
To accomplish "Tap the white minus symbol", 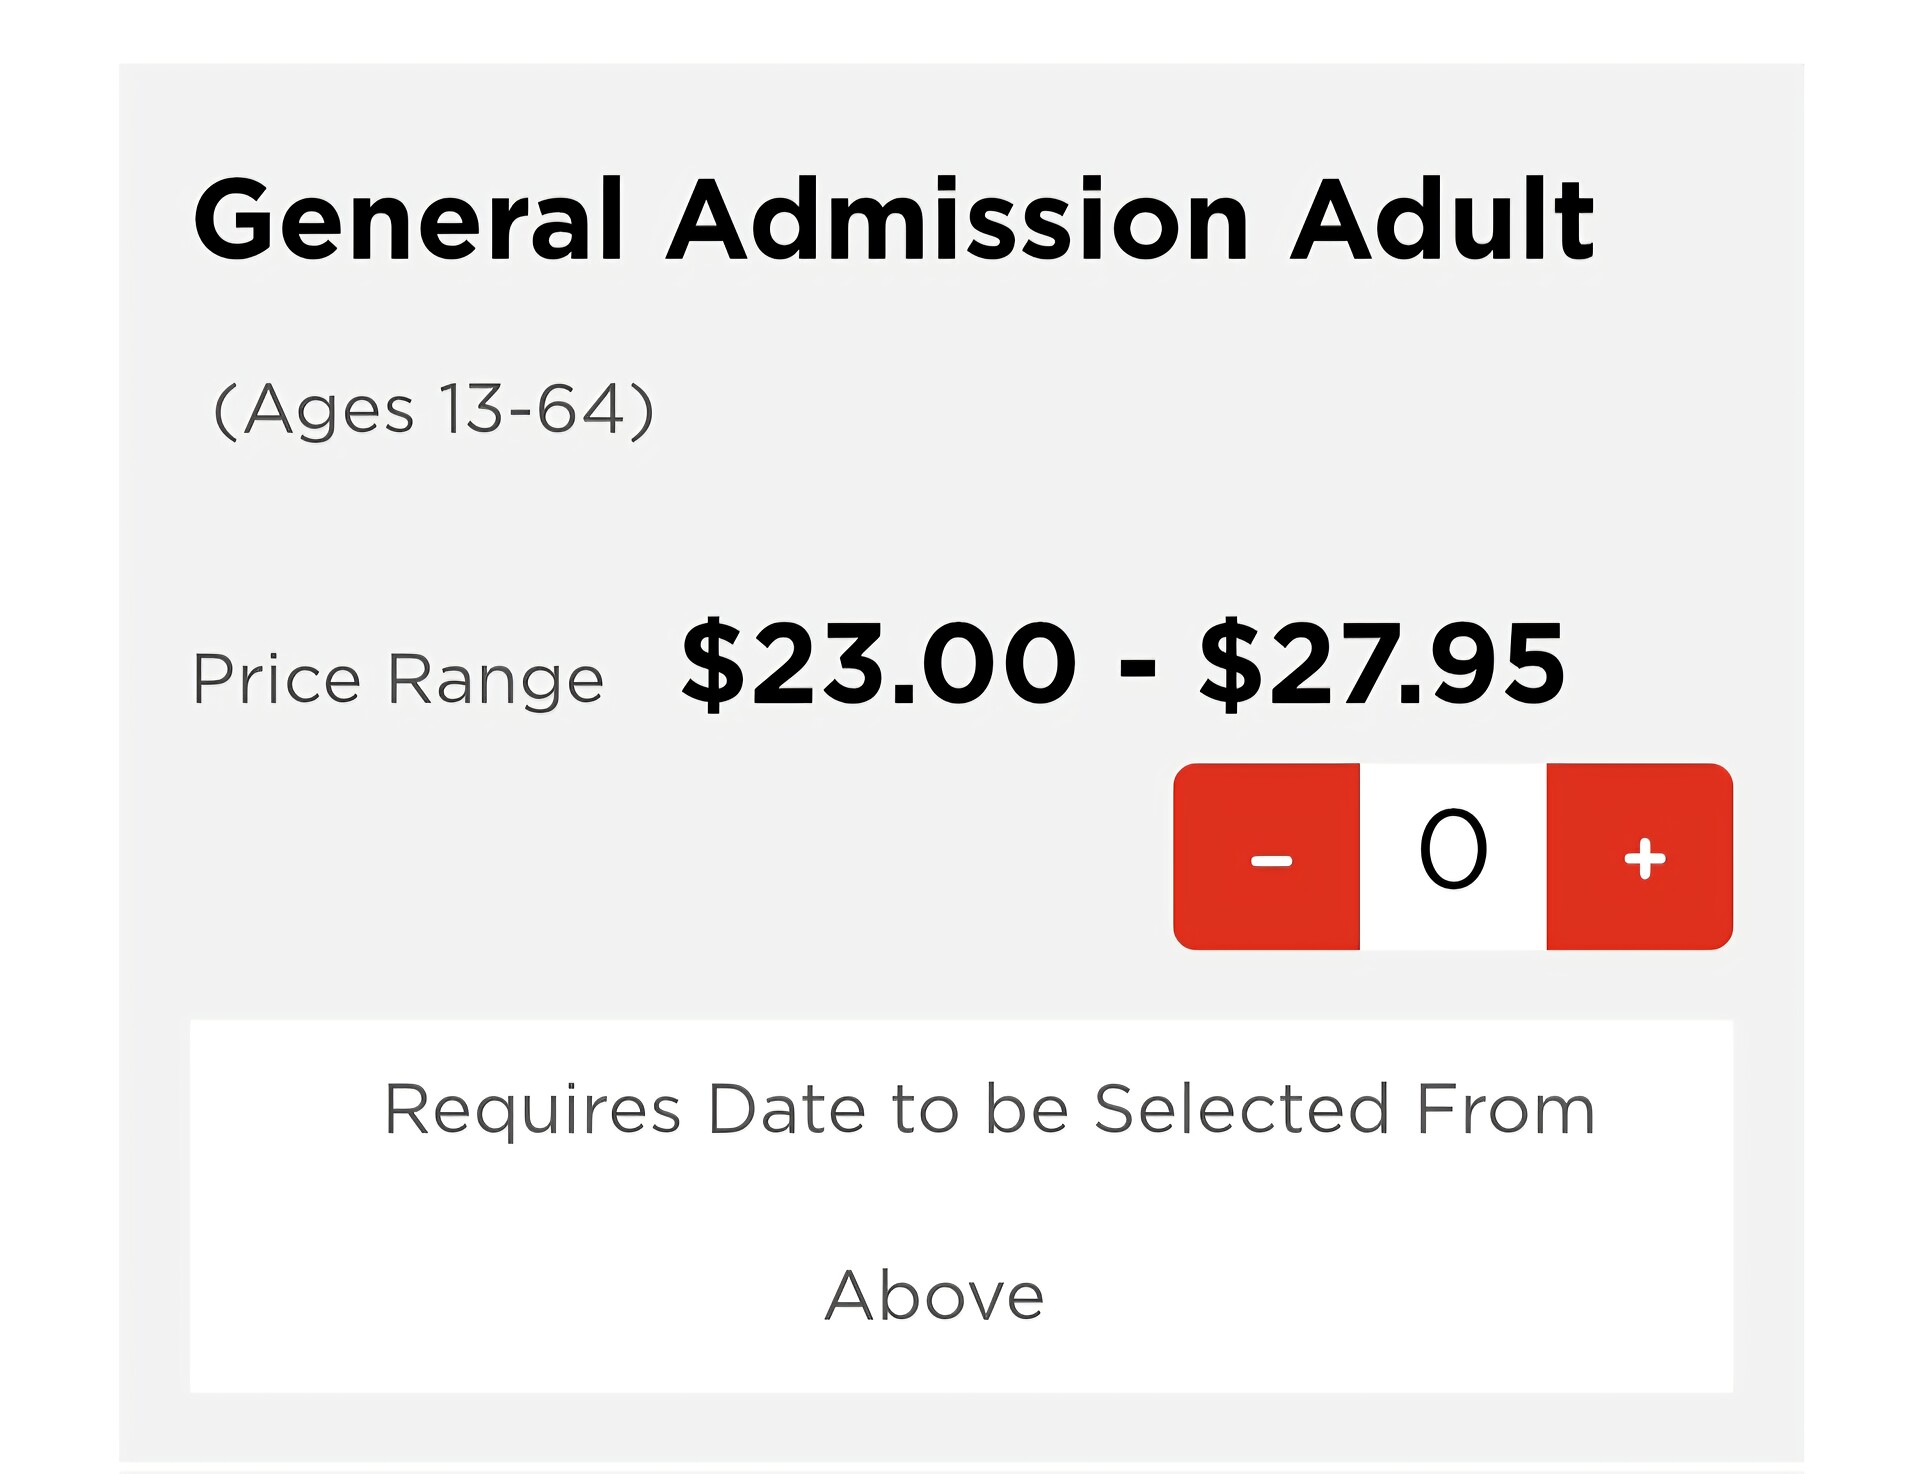I will (1271, 860).
